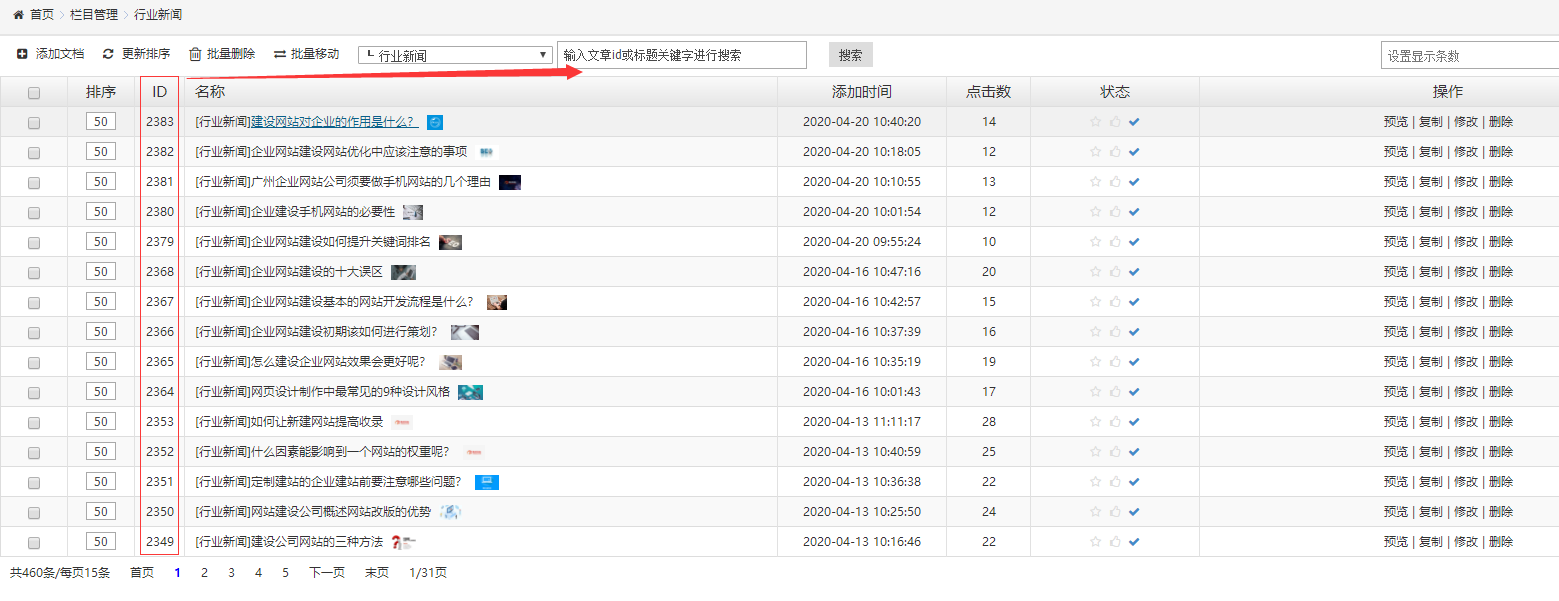Go to page 3 in pagination
The width and height of the screenshot is (1559, 601).
pos(231,573)
